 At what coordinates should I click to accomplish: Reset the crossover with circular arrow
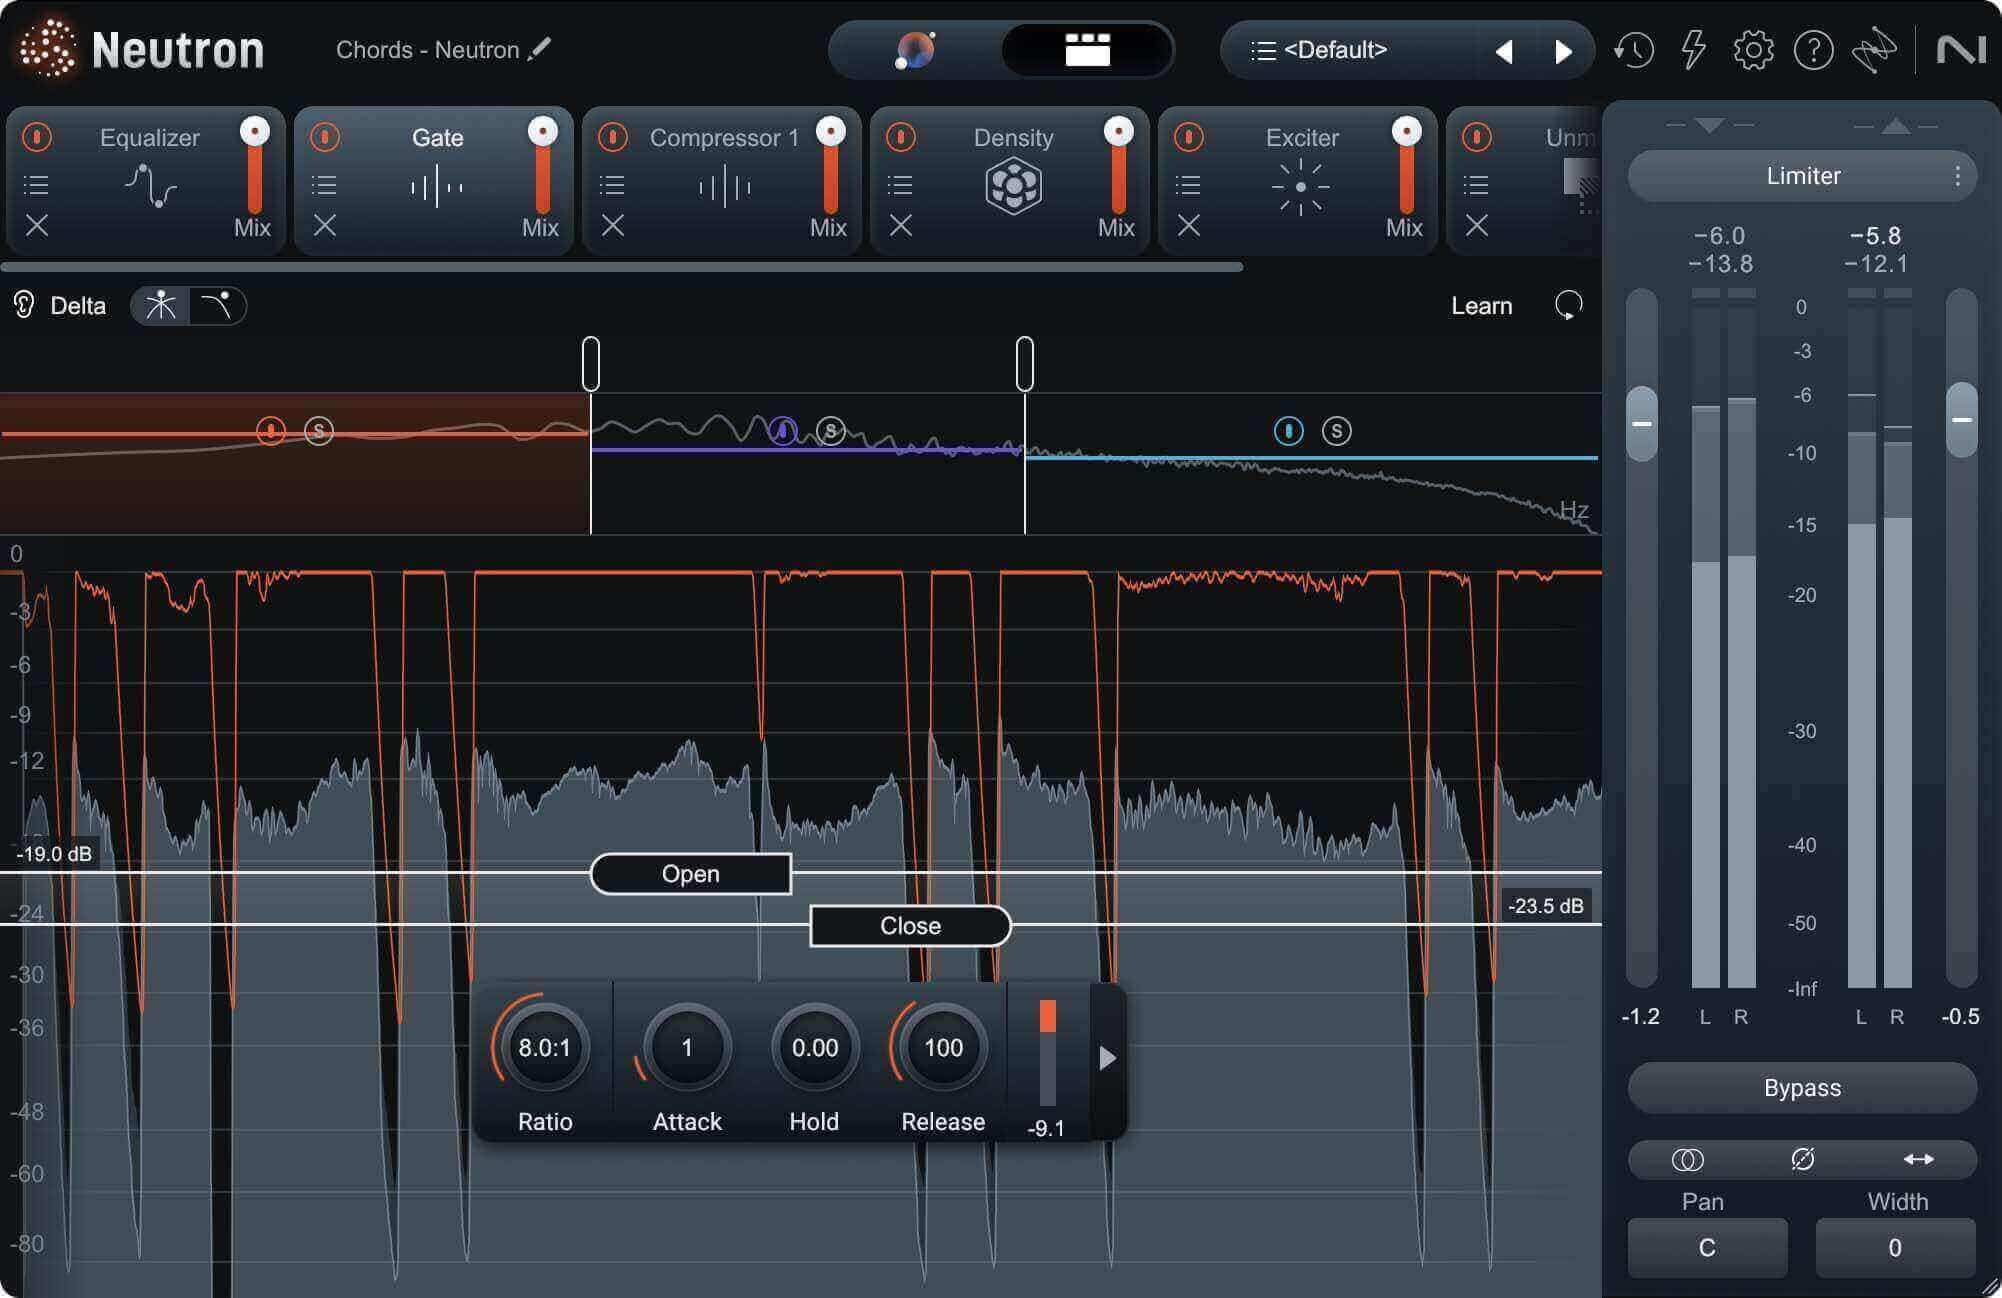click(1568, 305)
